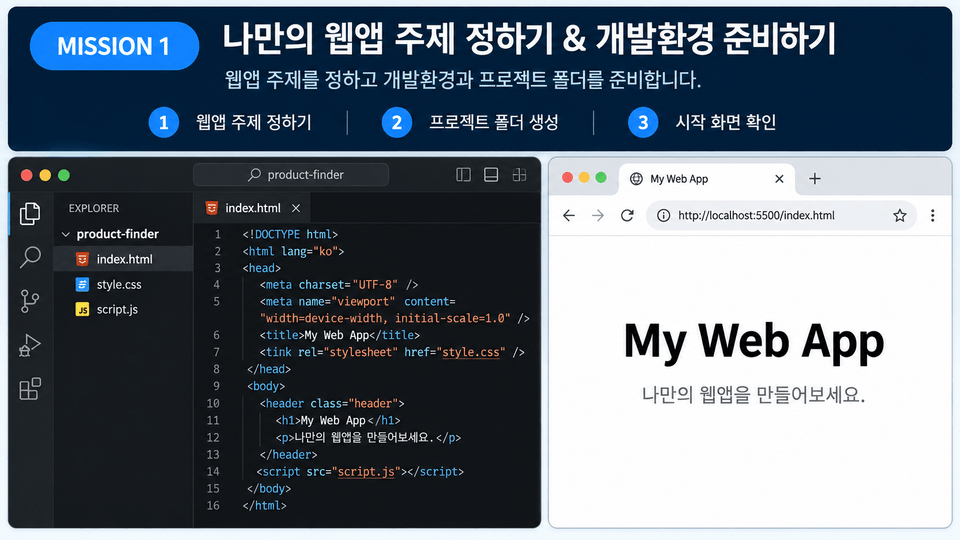Select script.js in the Explorer tree
Screen dimensions: 960x540
point(123,310)
